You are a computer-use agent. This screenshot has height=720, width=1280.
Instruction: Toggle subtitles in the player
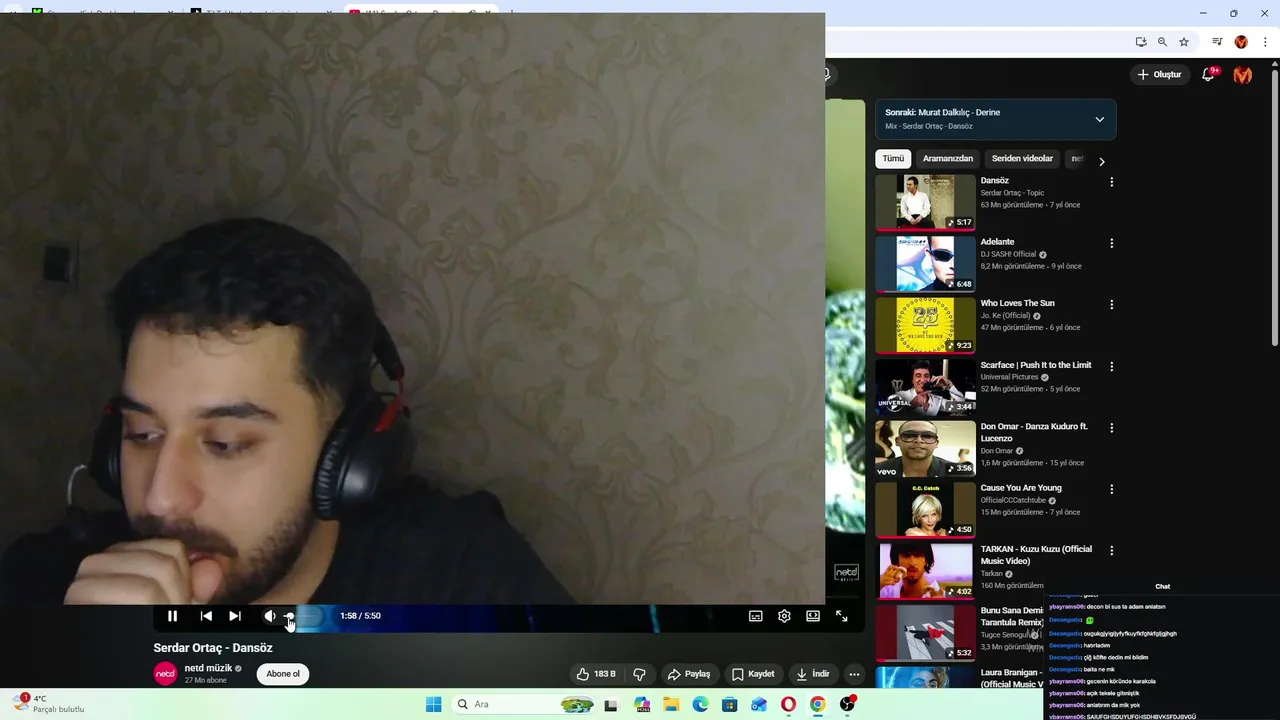756,616
